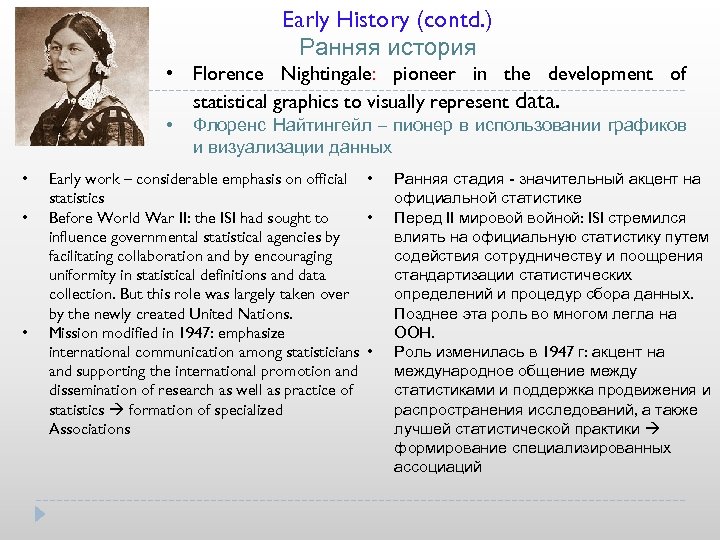
Task: Click 'Перед II мировой войной: ISI стремился'
Action: tap(540, 218)
